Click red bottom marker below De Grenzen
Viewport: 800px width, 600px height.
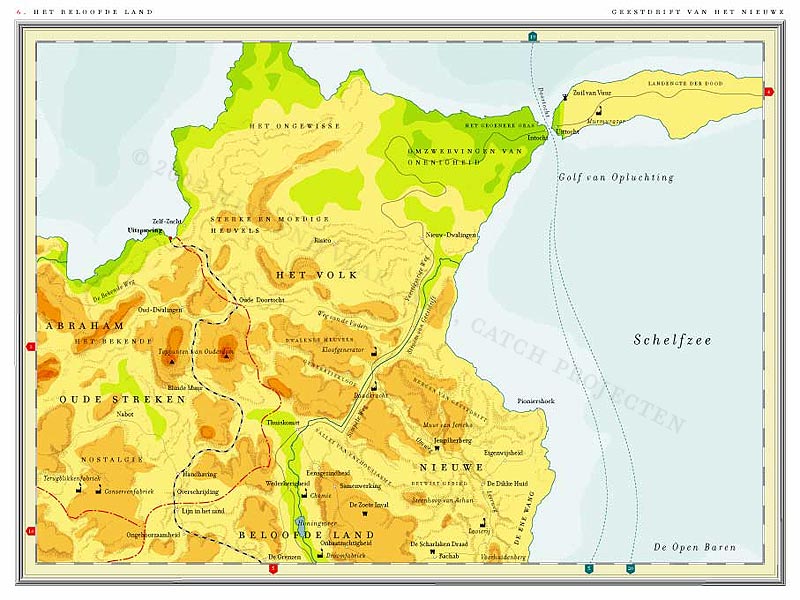click(x=274, y=569)
